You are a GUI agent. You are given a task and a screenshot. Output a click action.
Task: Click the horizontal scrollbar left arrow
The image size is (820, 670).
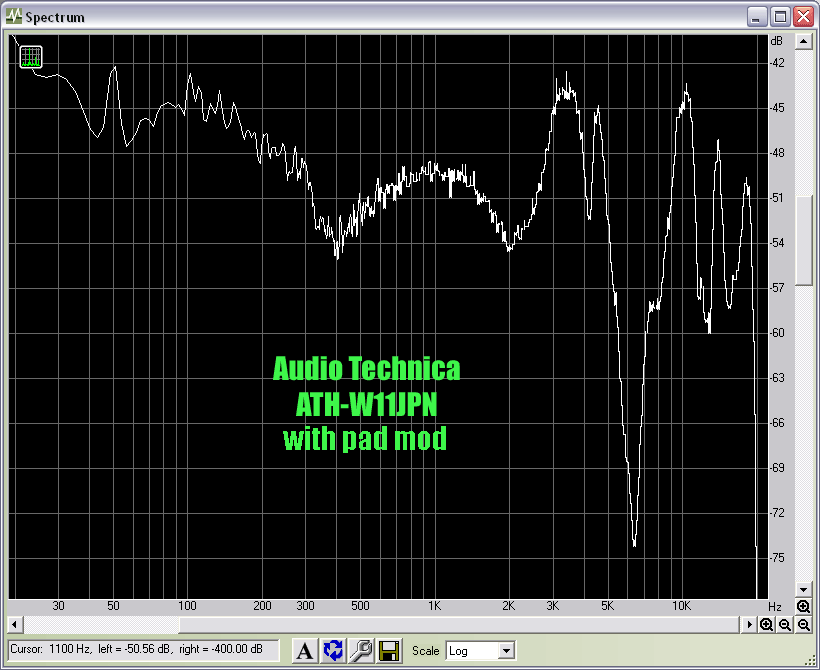(15, 624)
